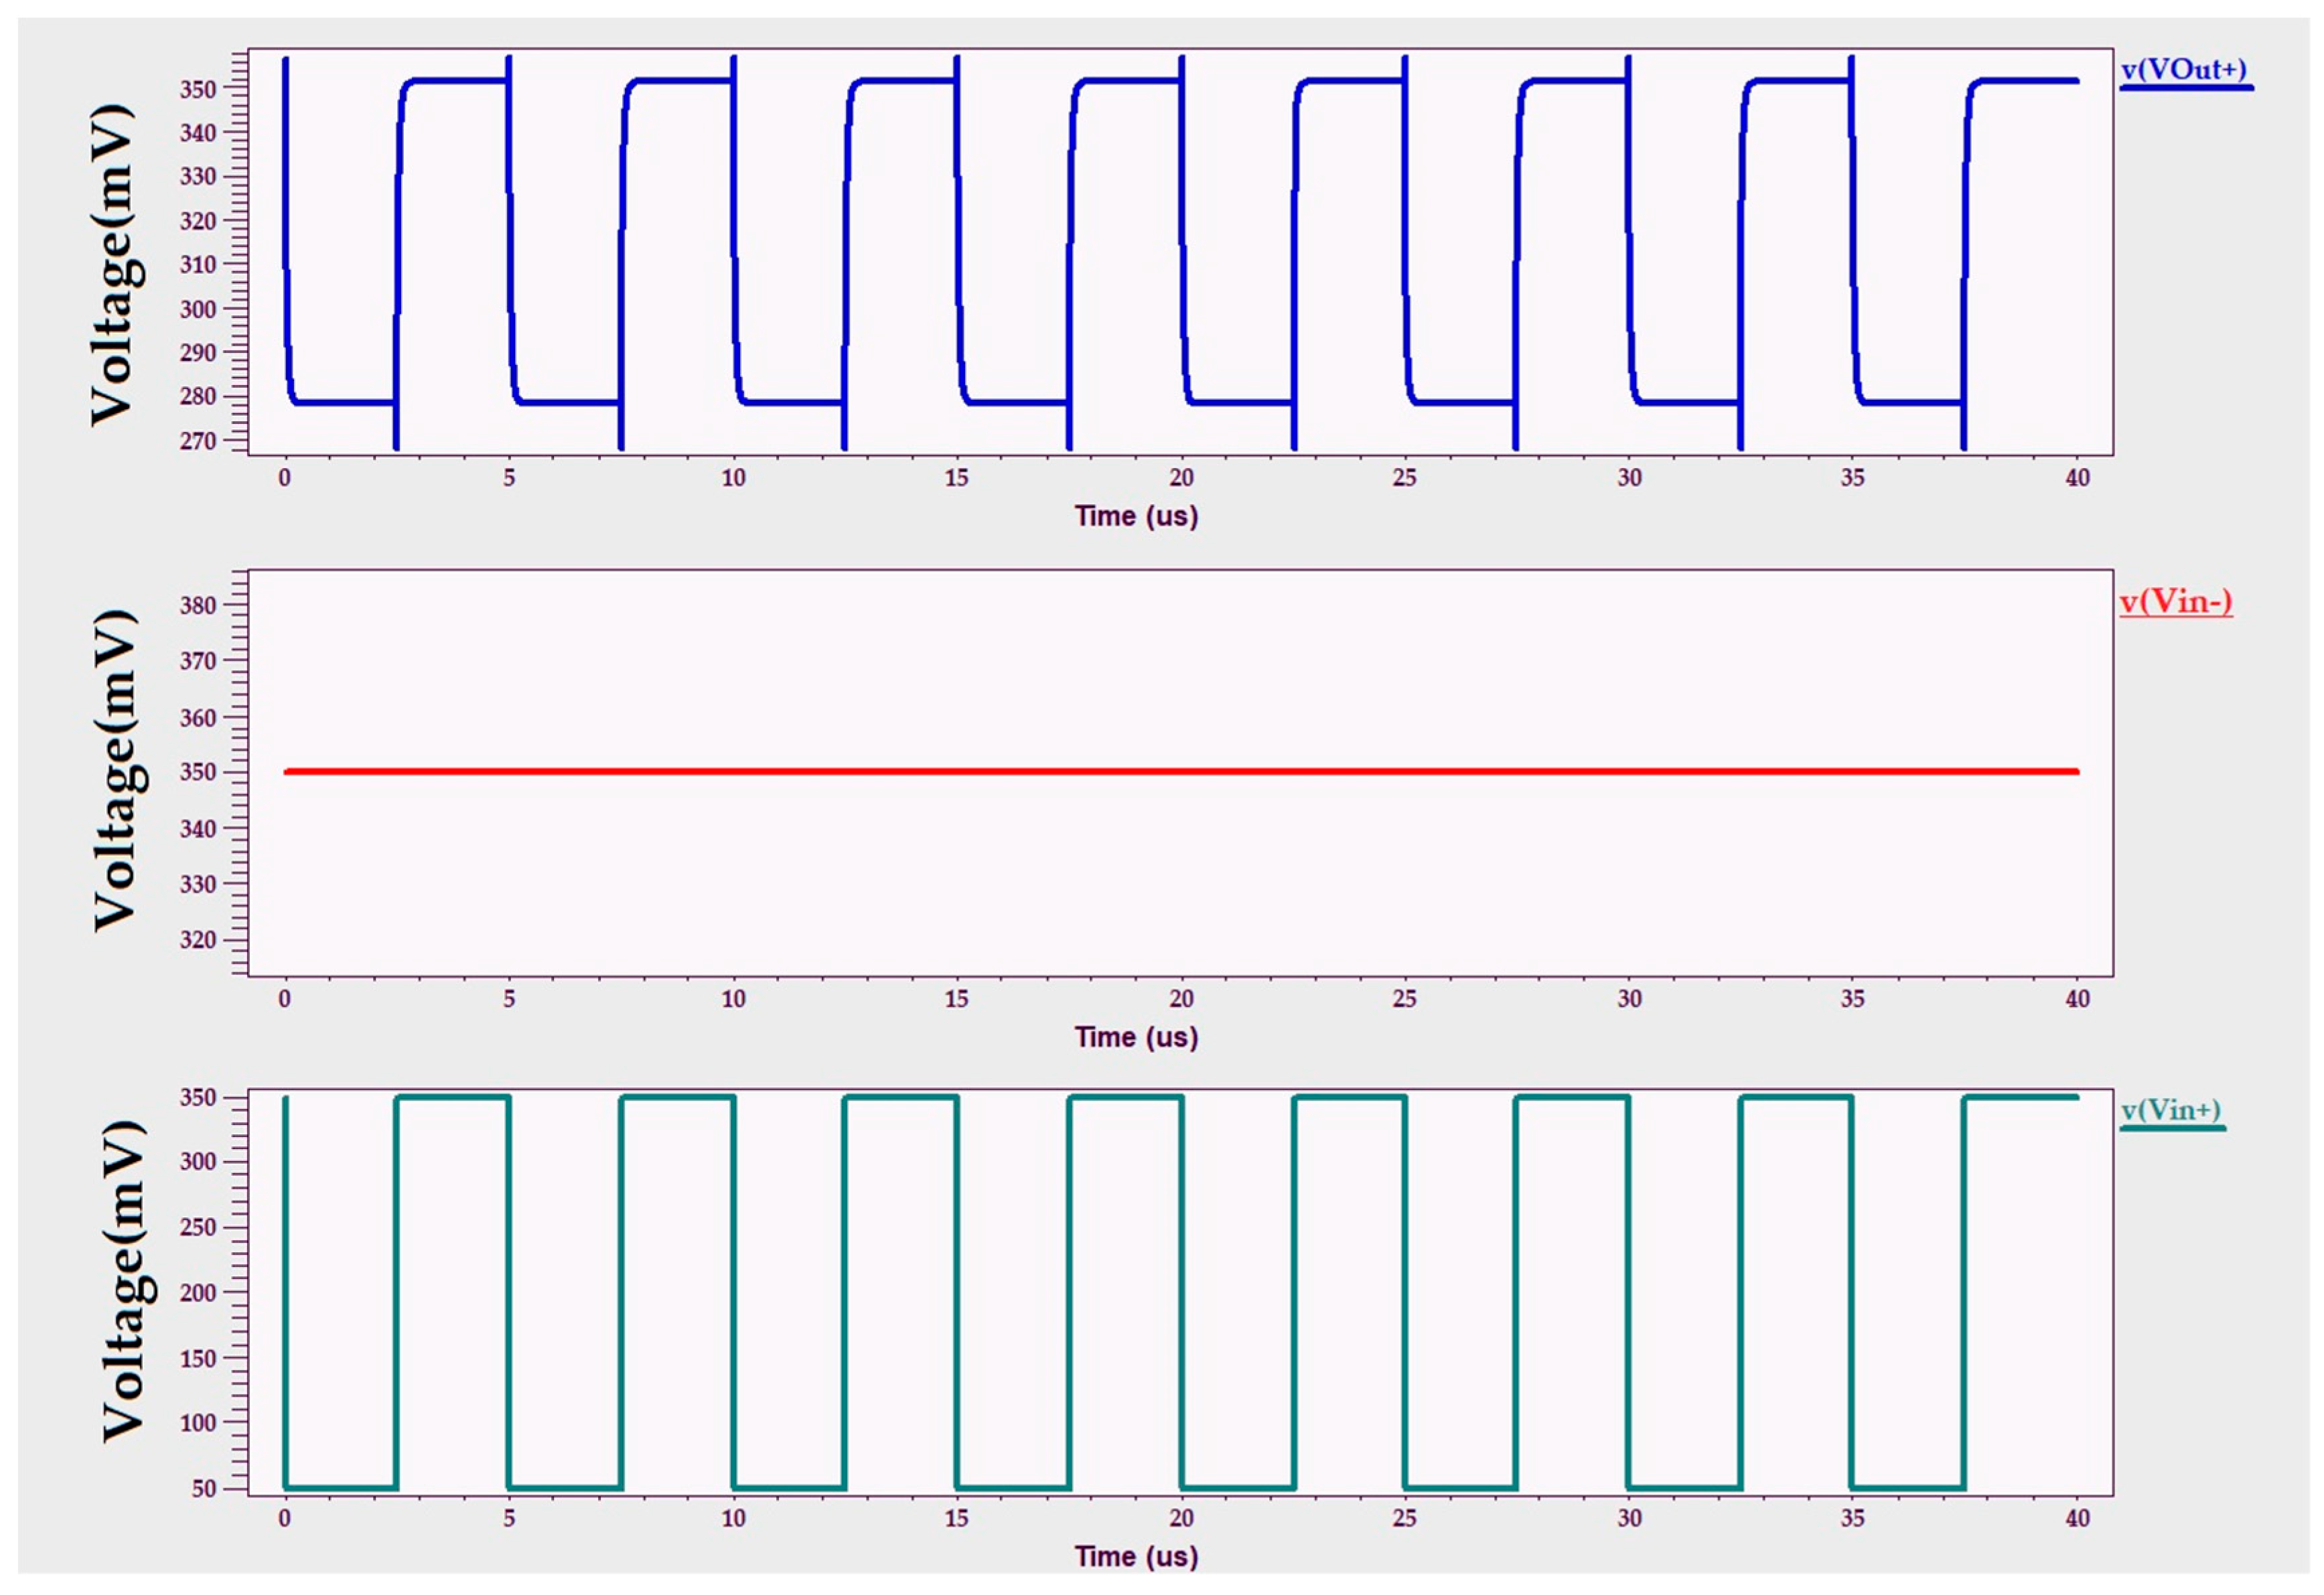Click the teal v(Vin+) legend label
The width and height of the screenshot is (2324, 1595).
point(2171,1110)
